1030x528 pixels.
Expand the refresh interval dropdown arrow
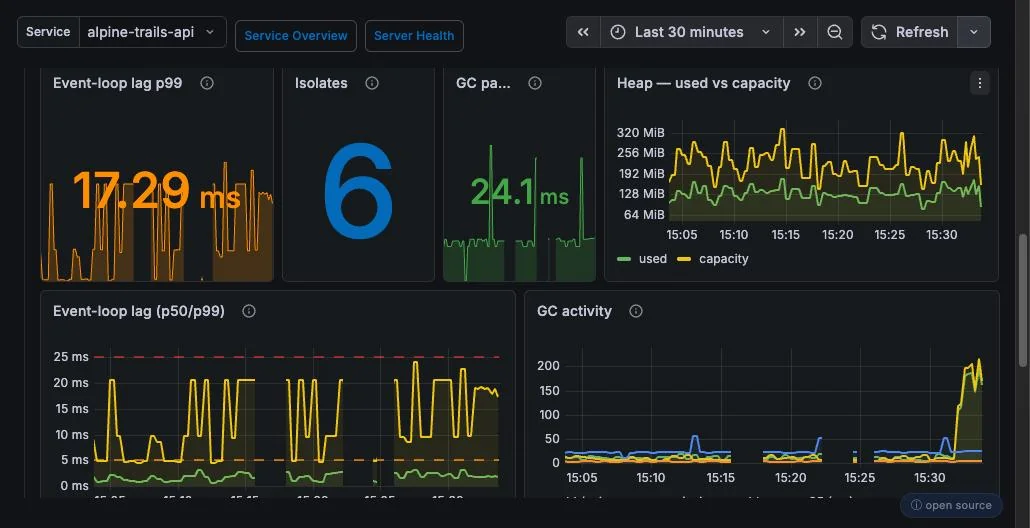click(974, 32)
